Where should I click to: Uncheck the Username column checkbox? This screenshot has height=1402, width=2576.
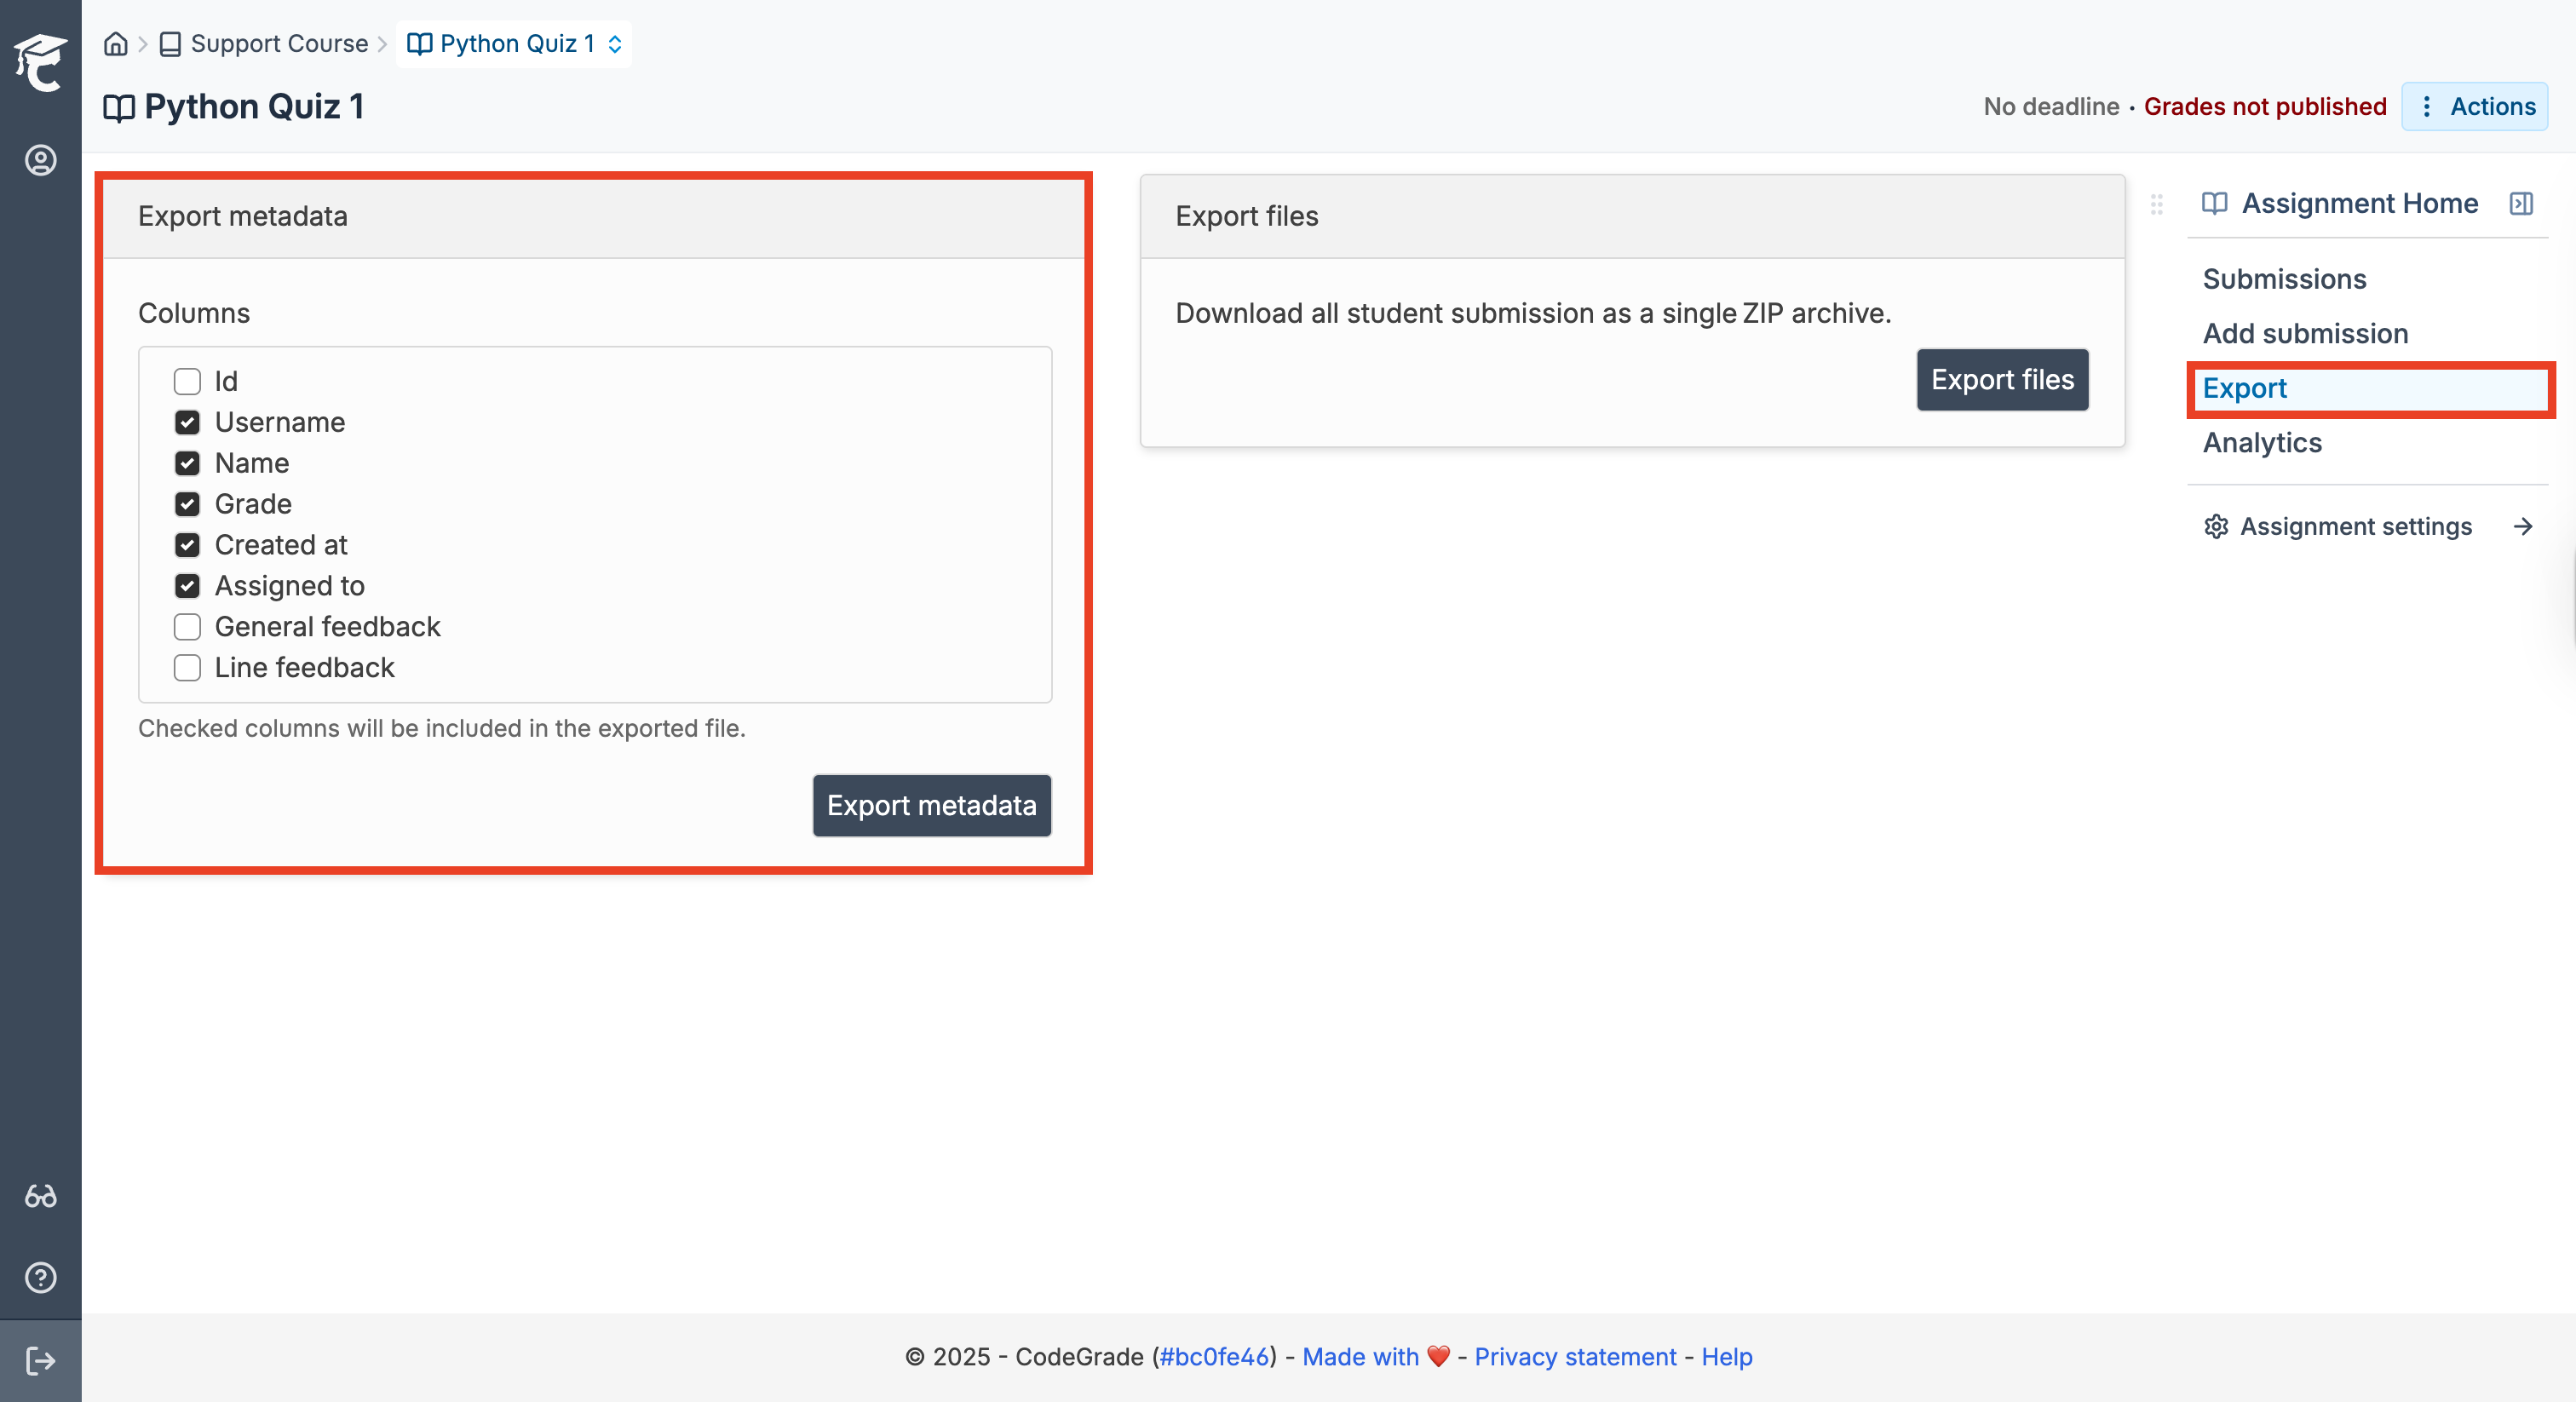point(187,422)
